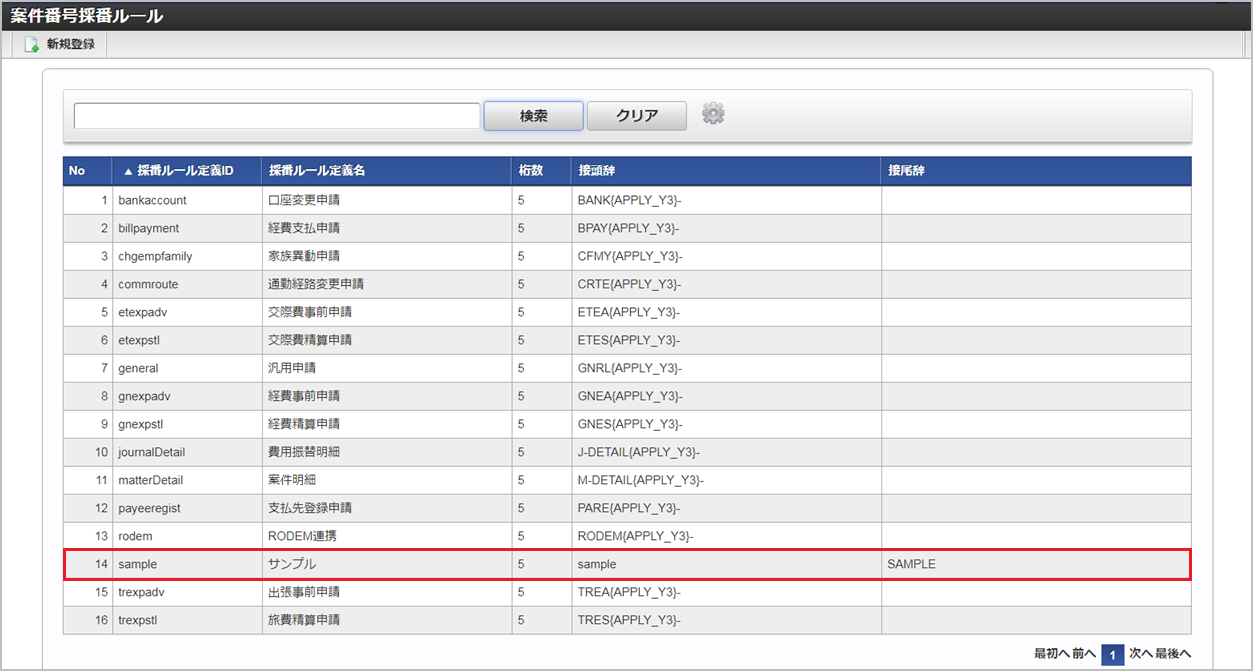The width and height of the screenshot is (1253, 671).
Task: Click the No column header
Action: point(77,171)
